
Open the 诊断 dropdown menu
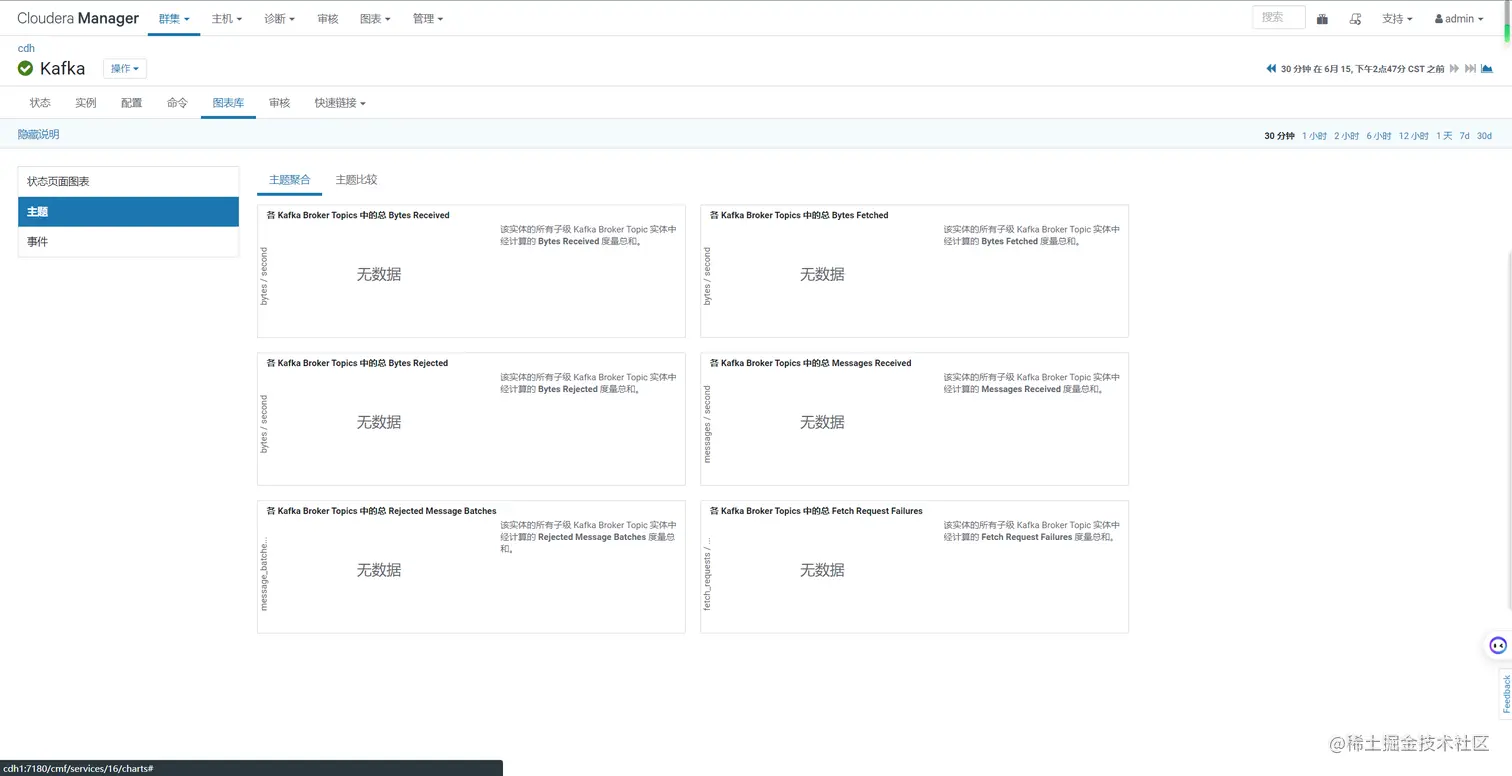pos(279,19)
